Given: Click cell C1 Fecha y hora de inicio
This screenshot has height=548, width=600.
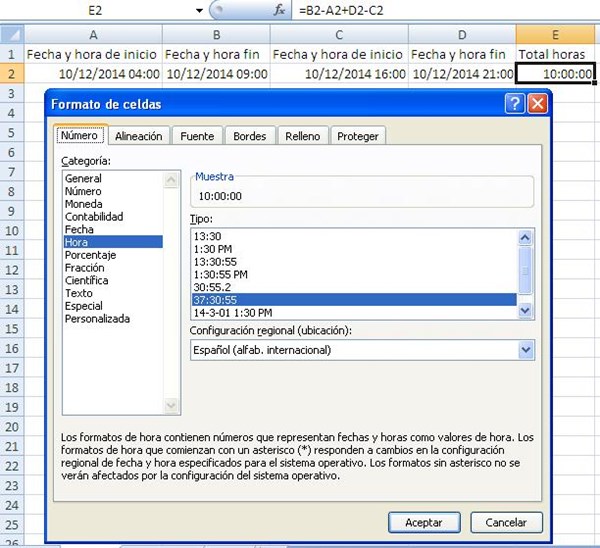Looking at the screenshot, I should 339,54.
